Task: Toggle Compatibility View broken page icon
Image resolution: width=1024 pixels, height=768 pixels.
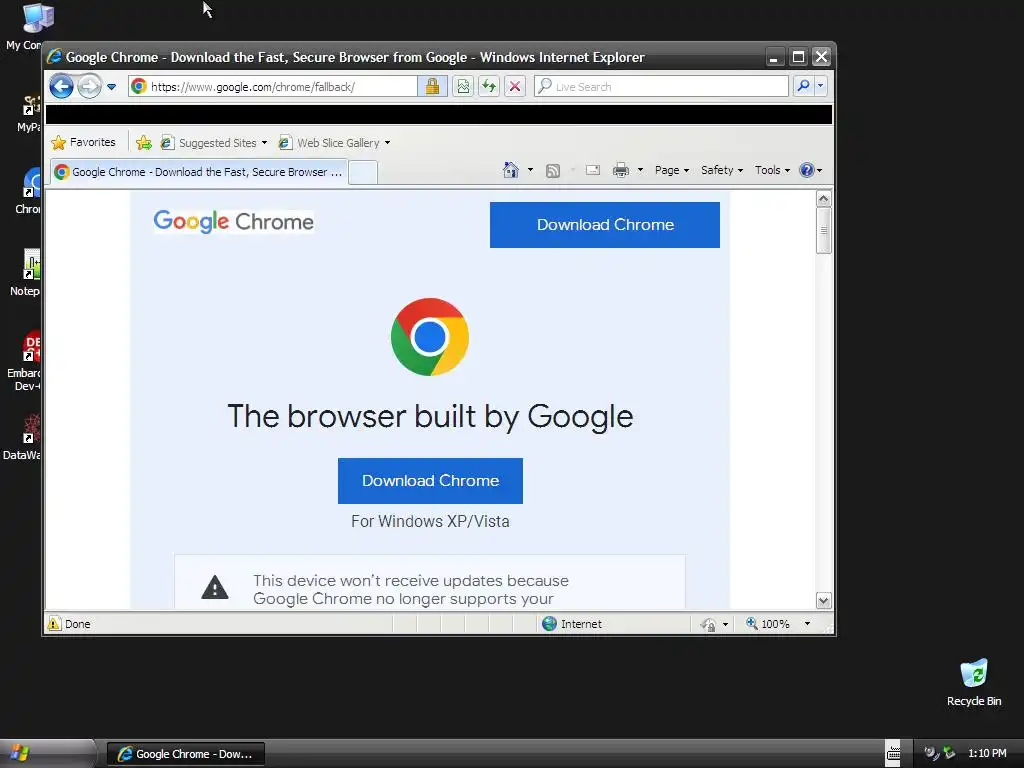Action: coord(463,86)
